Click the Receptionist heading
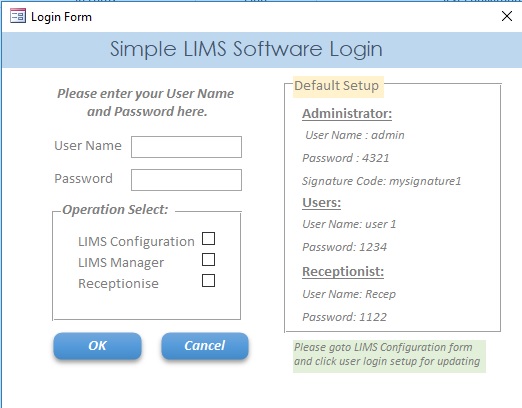 343,272
